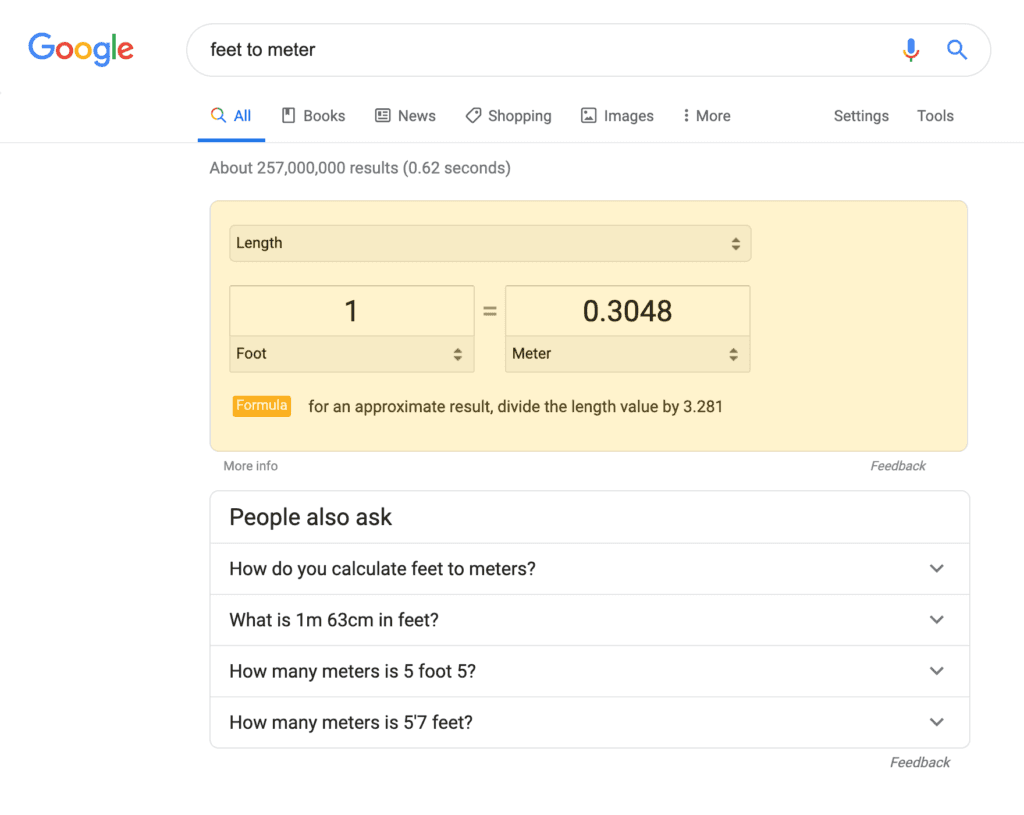Open the Foot unit dropdown
The image size is (1024, 815).
tap(351, 354)
